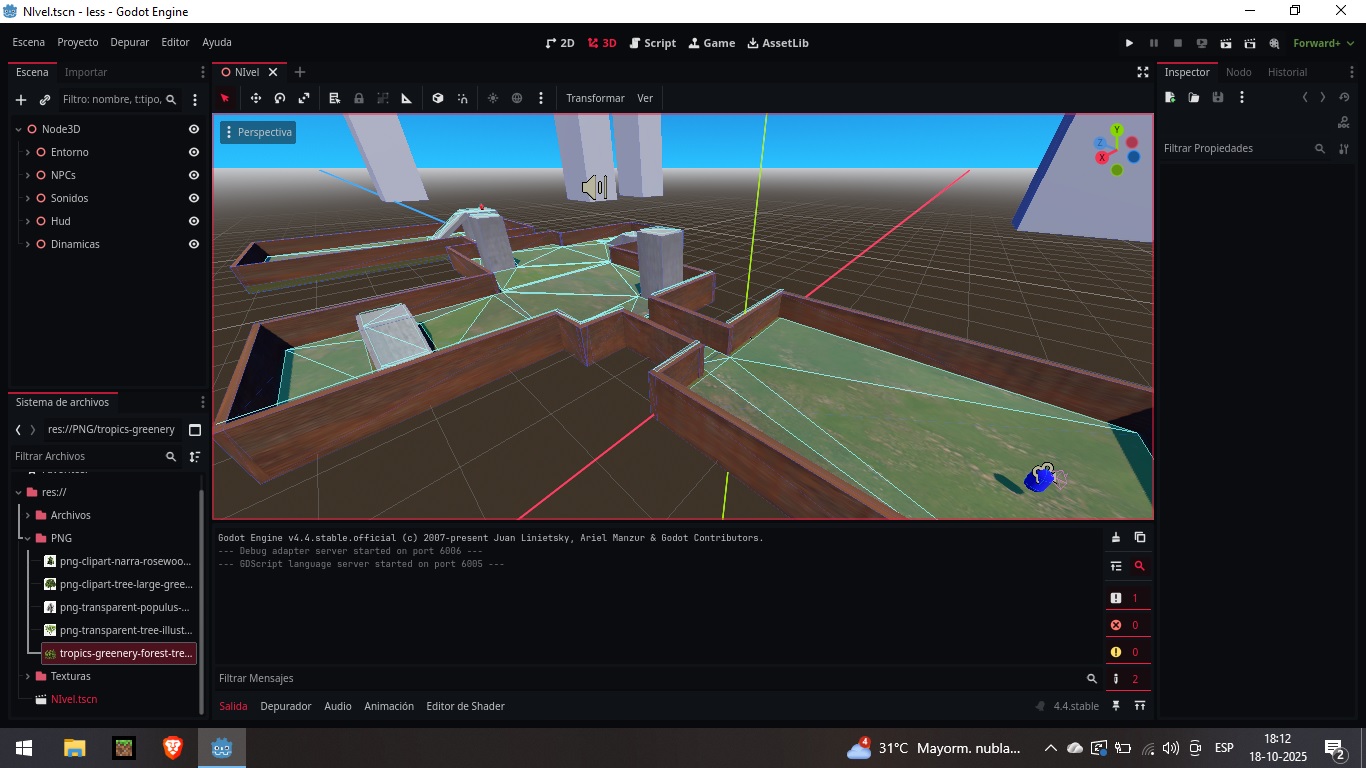Hide the Hud node

click(x=194, y=221)
